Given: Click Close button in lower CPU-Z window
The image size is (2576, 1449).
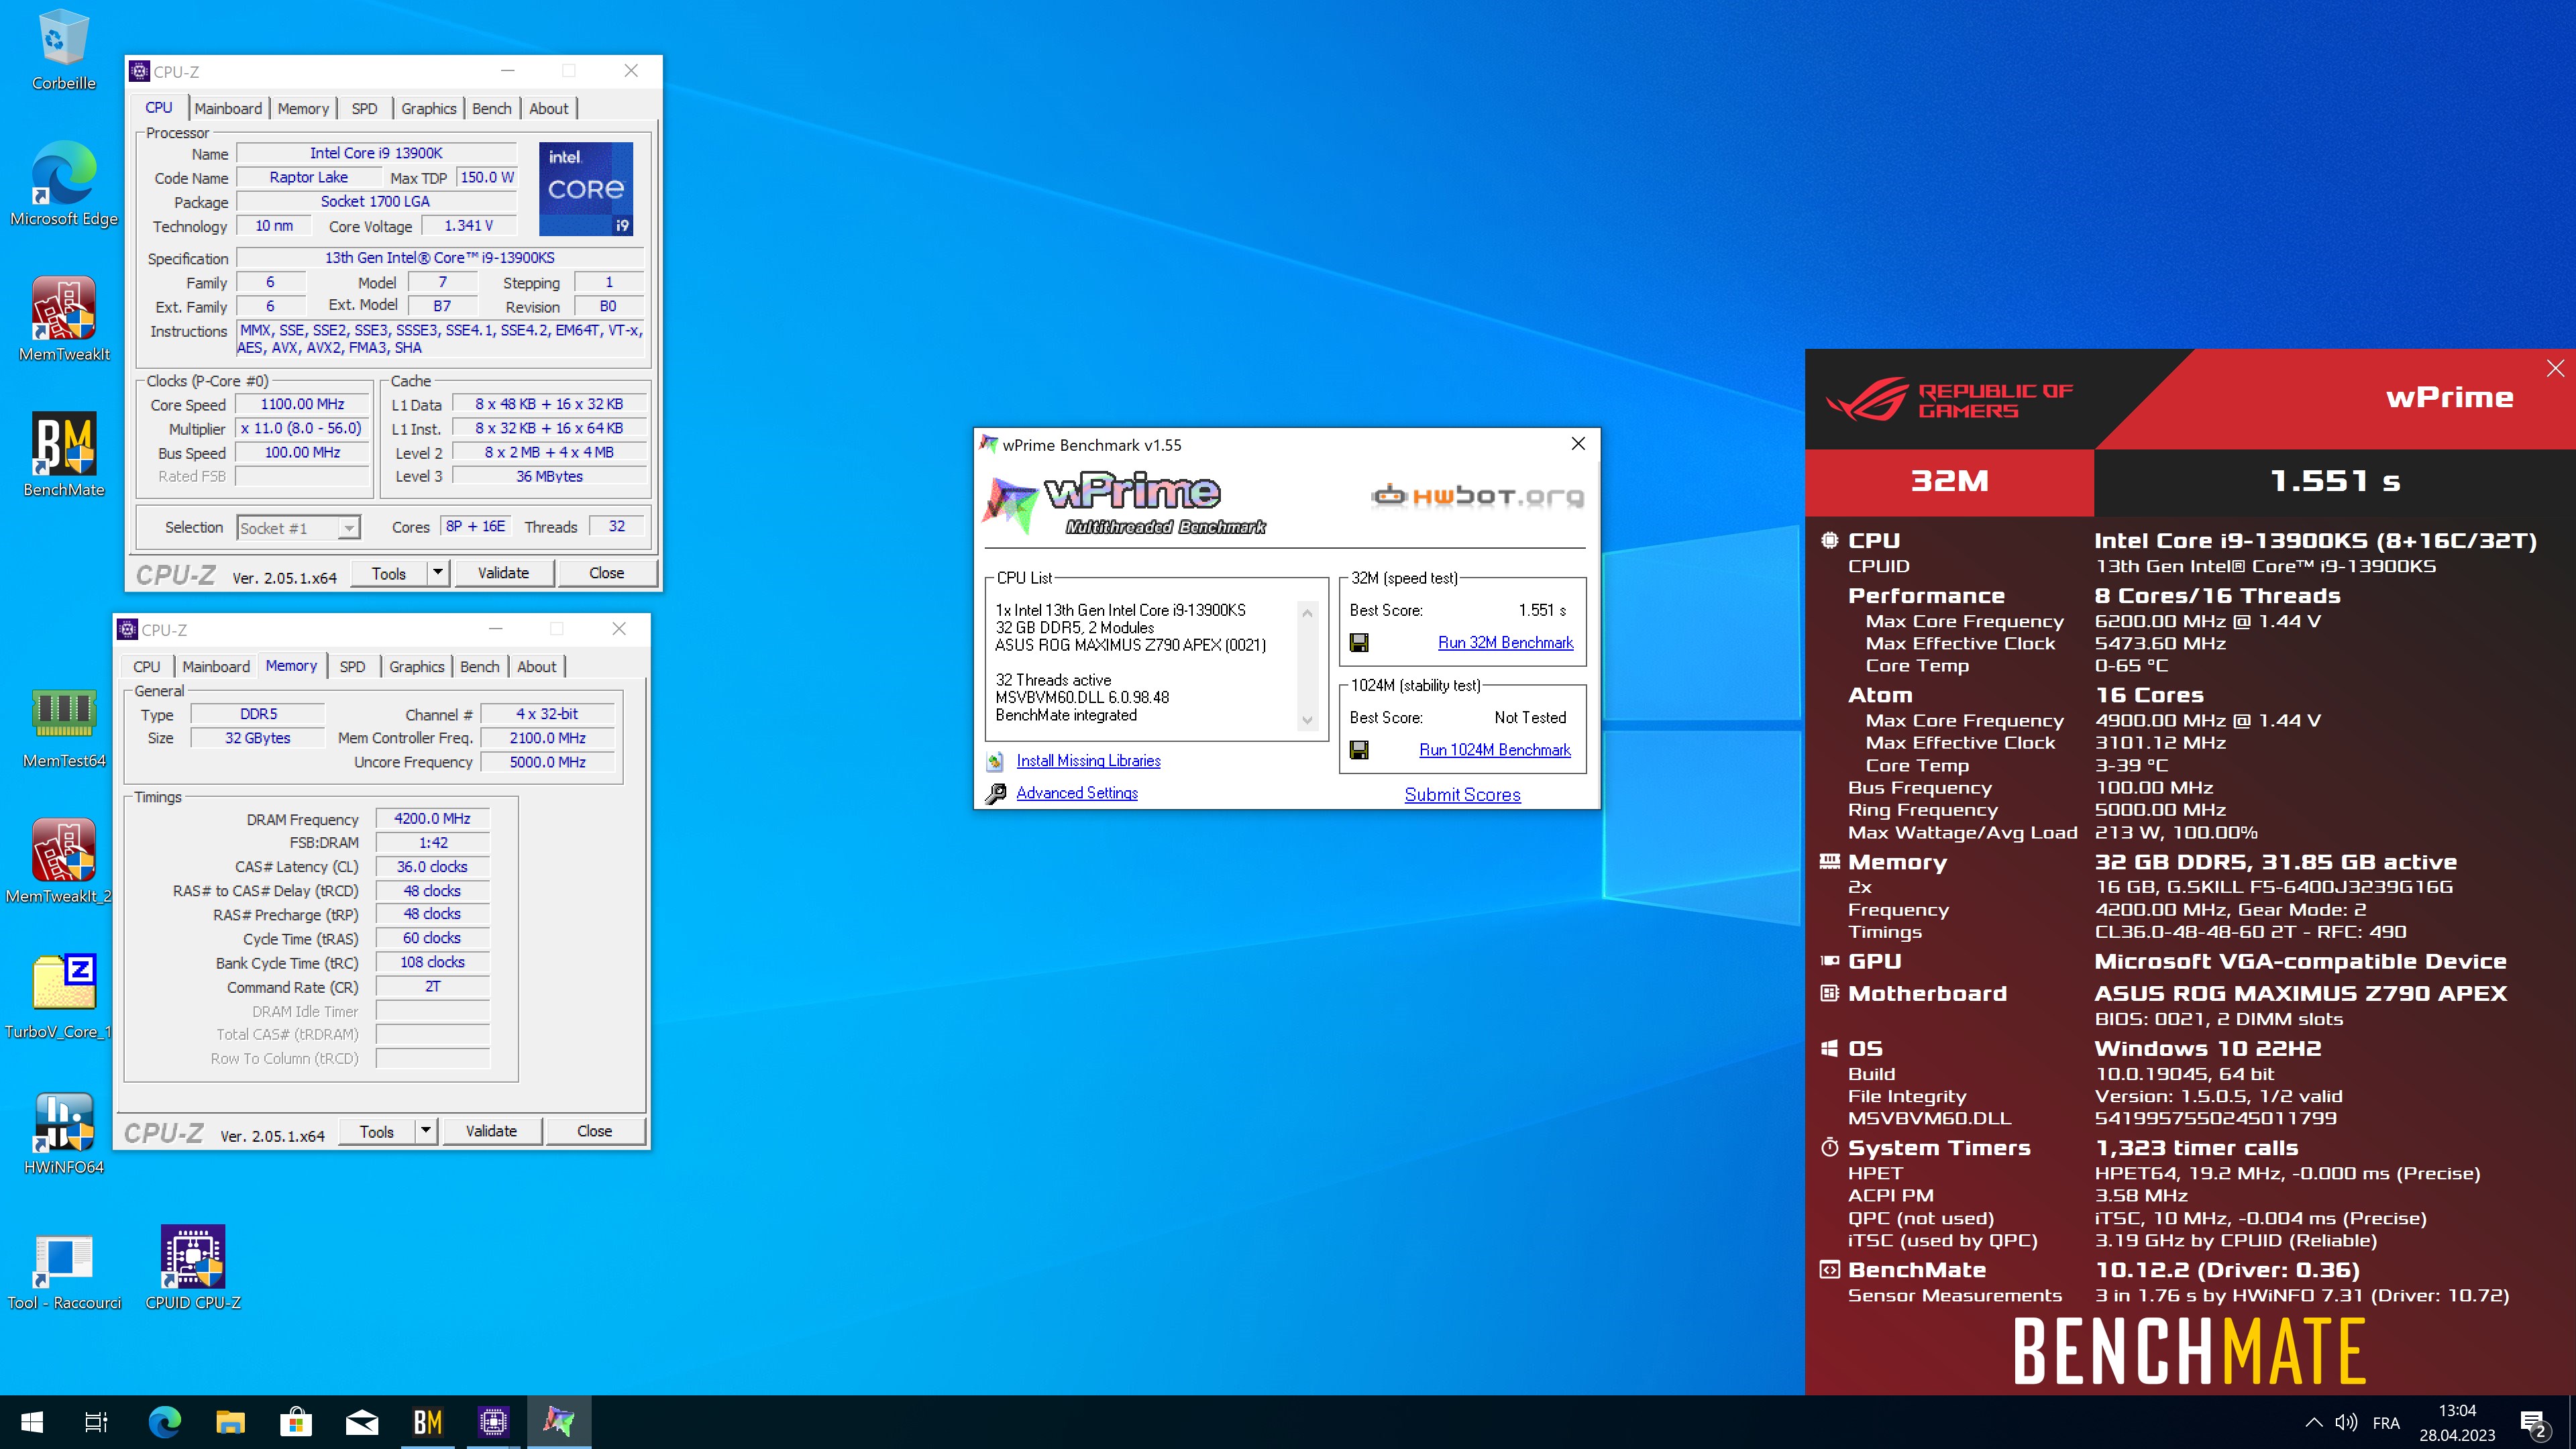Looking at the screenshot, I should pyautogui.click(x=595, y=1131).
